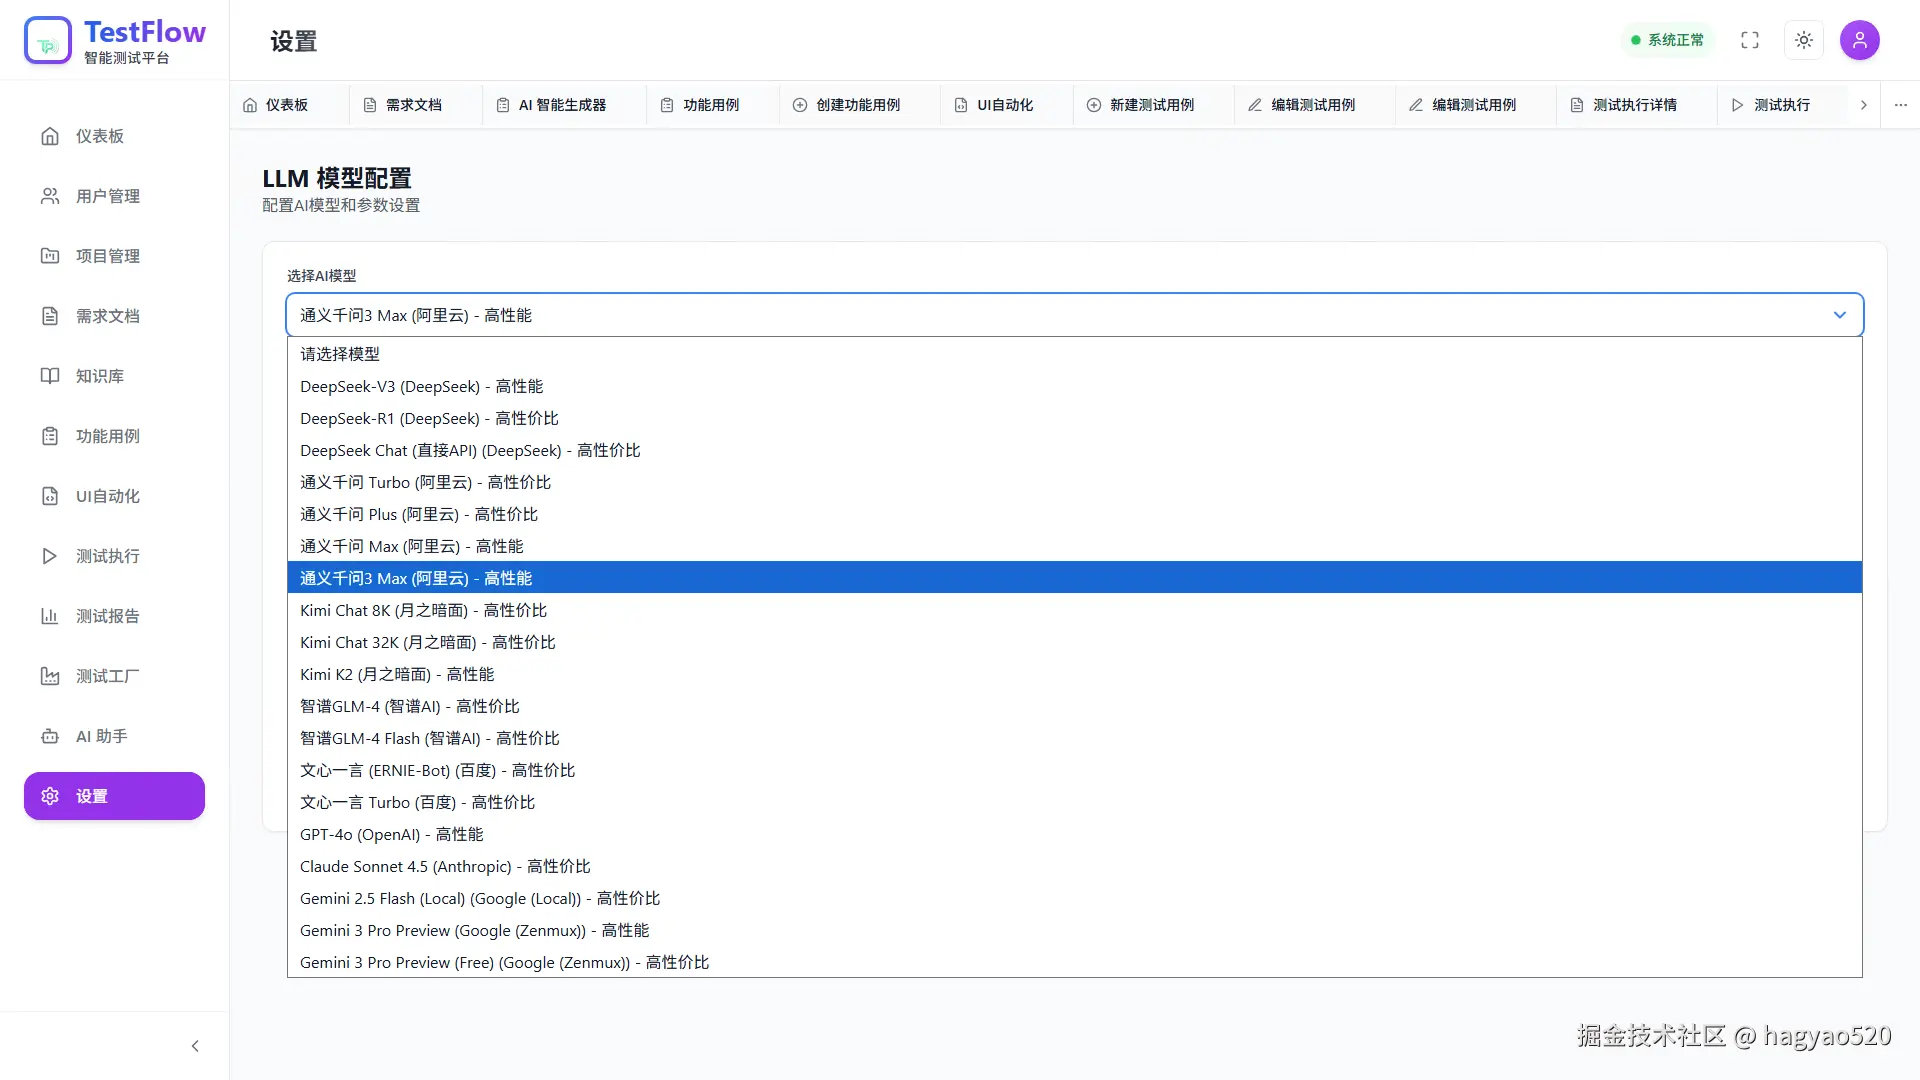Click the TestFlow logo icon
This screenshot has width=1920, height=1080.
pyautogui.click(x=48, y=41)
